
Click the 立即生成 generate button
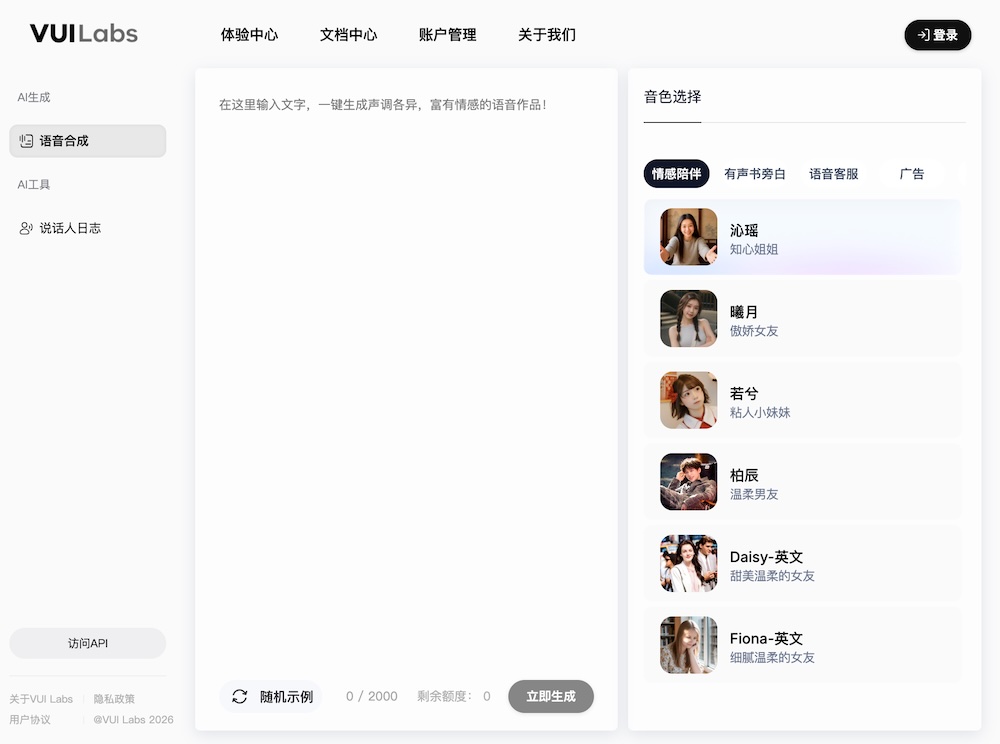point(551,696)
